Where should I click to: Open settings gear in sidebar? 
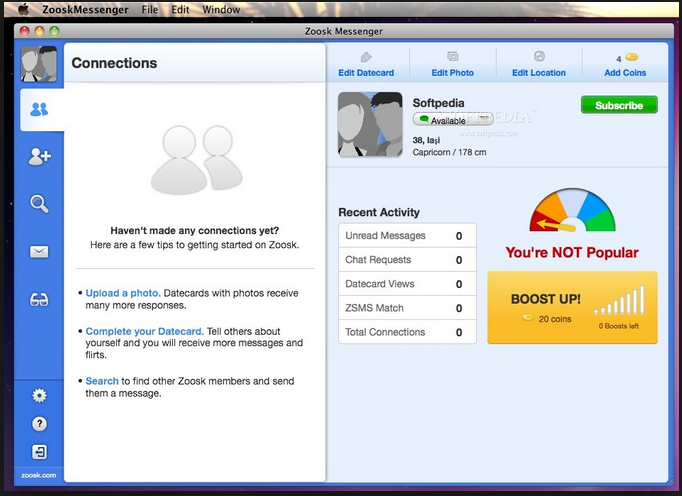pos(39,395)
